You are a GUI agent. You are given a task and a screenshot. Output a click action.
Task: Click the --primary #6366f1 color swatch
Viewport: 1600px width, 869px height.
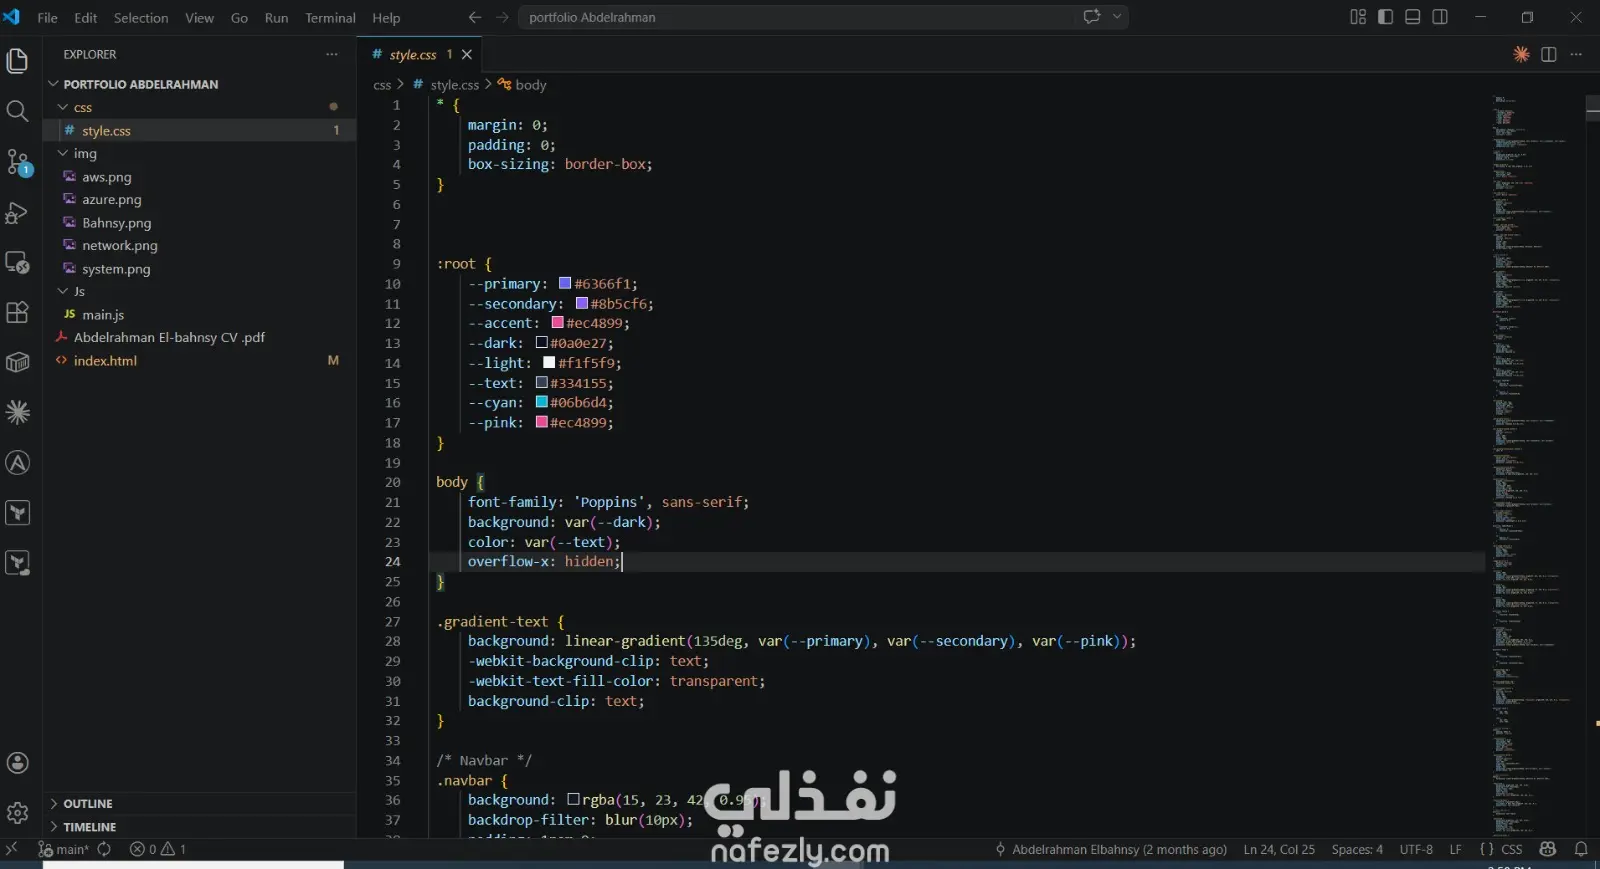565,283
